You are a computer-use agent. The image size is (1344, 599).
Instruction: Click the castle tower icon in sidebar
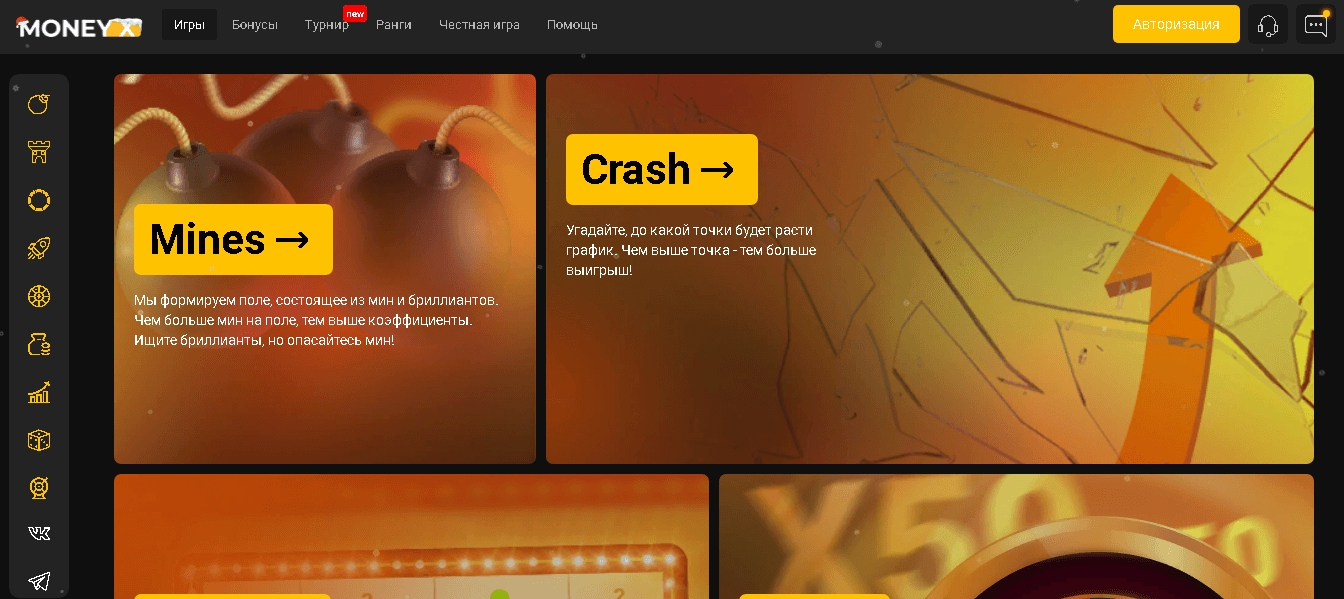tap(39, 152)
